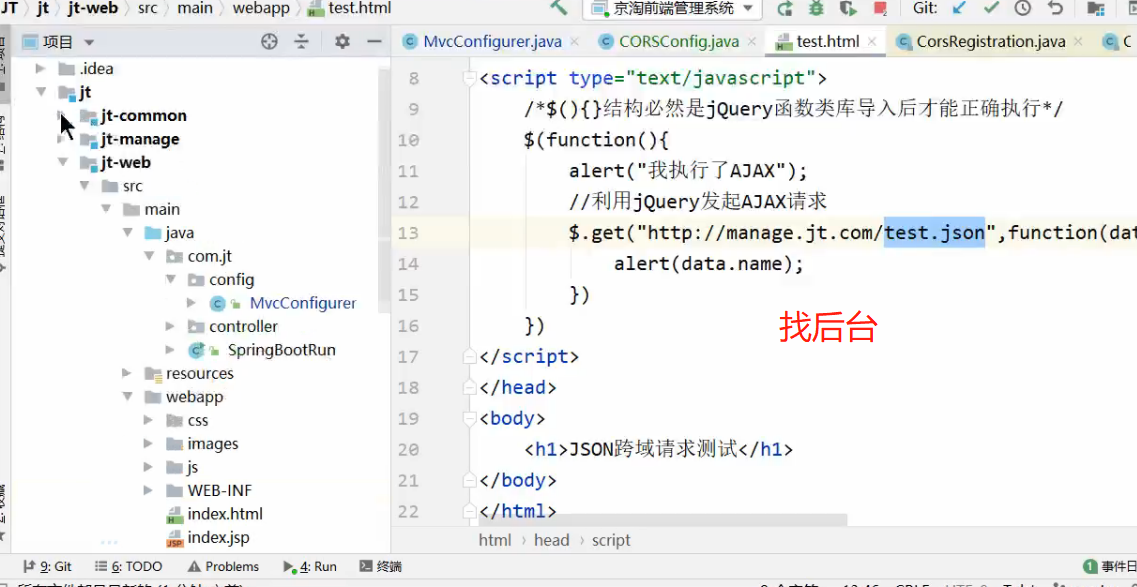Viewport: 1137px width, 587px height.
Task: Click head in editor breadcrumb
Action: tap(551, 540)
